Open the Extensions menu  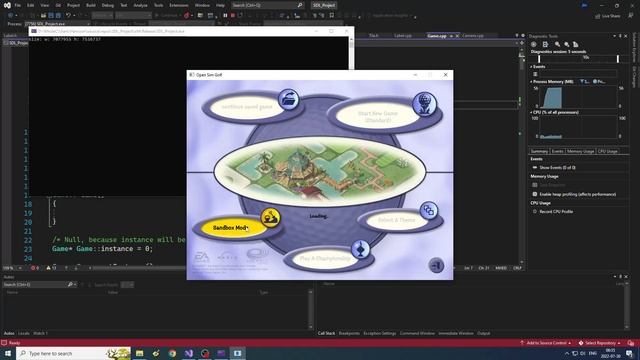point(179,5)
